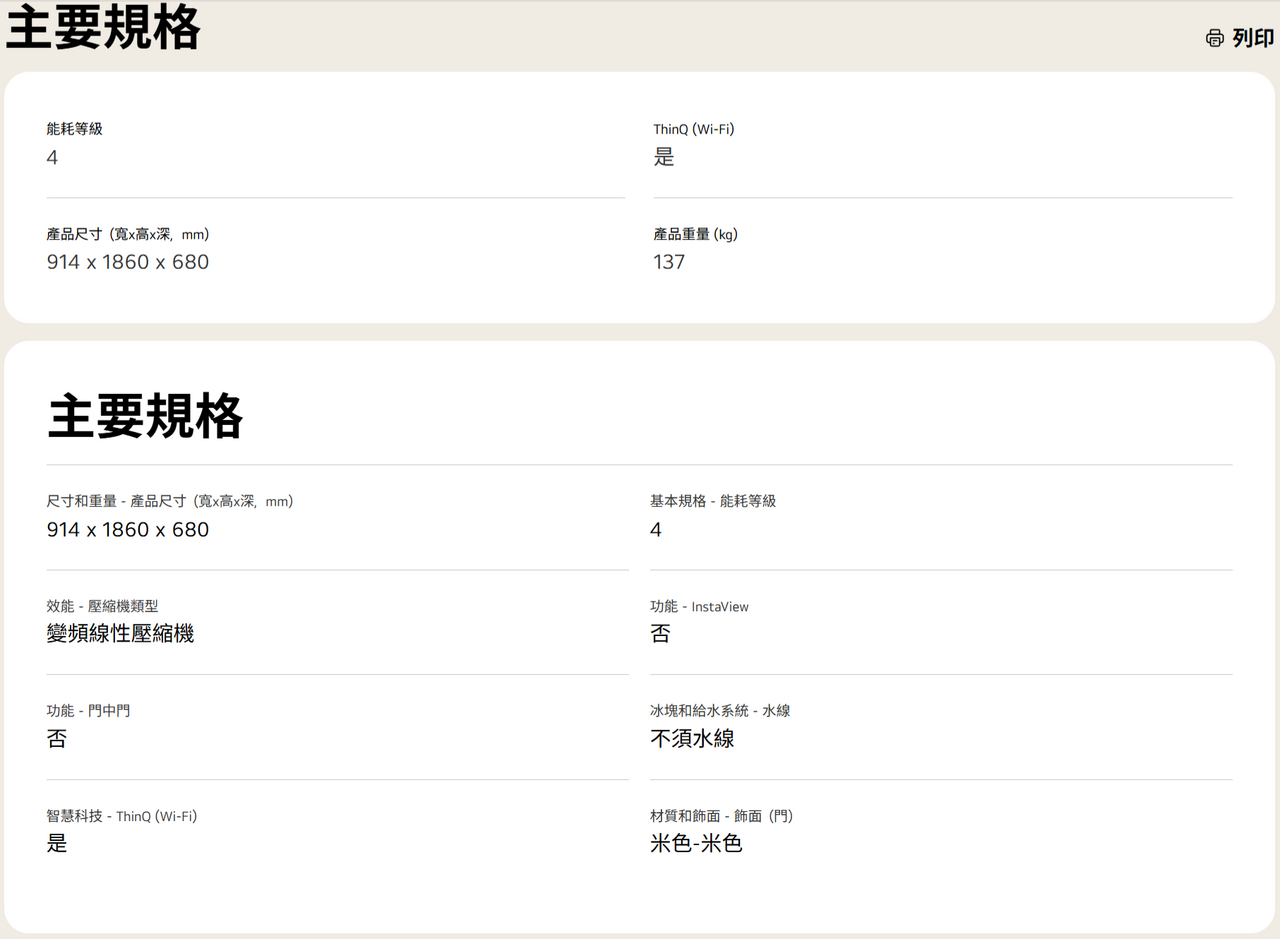The image size is (1280, 939).
Task: Select the 米色-米色 finish value
Action: (x=696, y=844)
